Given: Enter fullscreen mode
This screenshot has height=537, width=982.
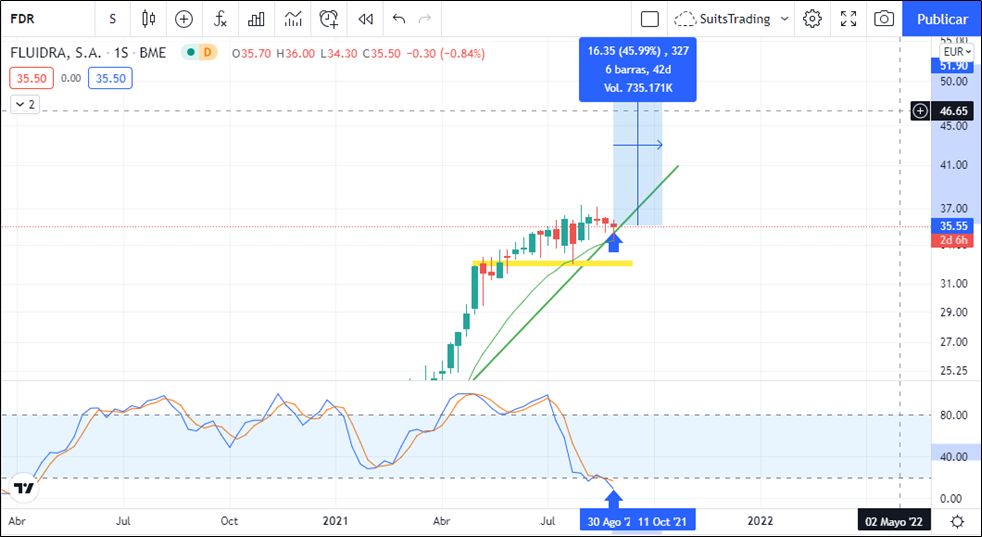Looking at the screenshot, I should tap(848, 19).
